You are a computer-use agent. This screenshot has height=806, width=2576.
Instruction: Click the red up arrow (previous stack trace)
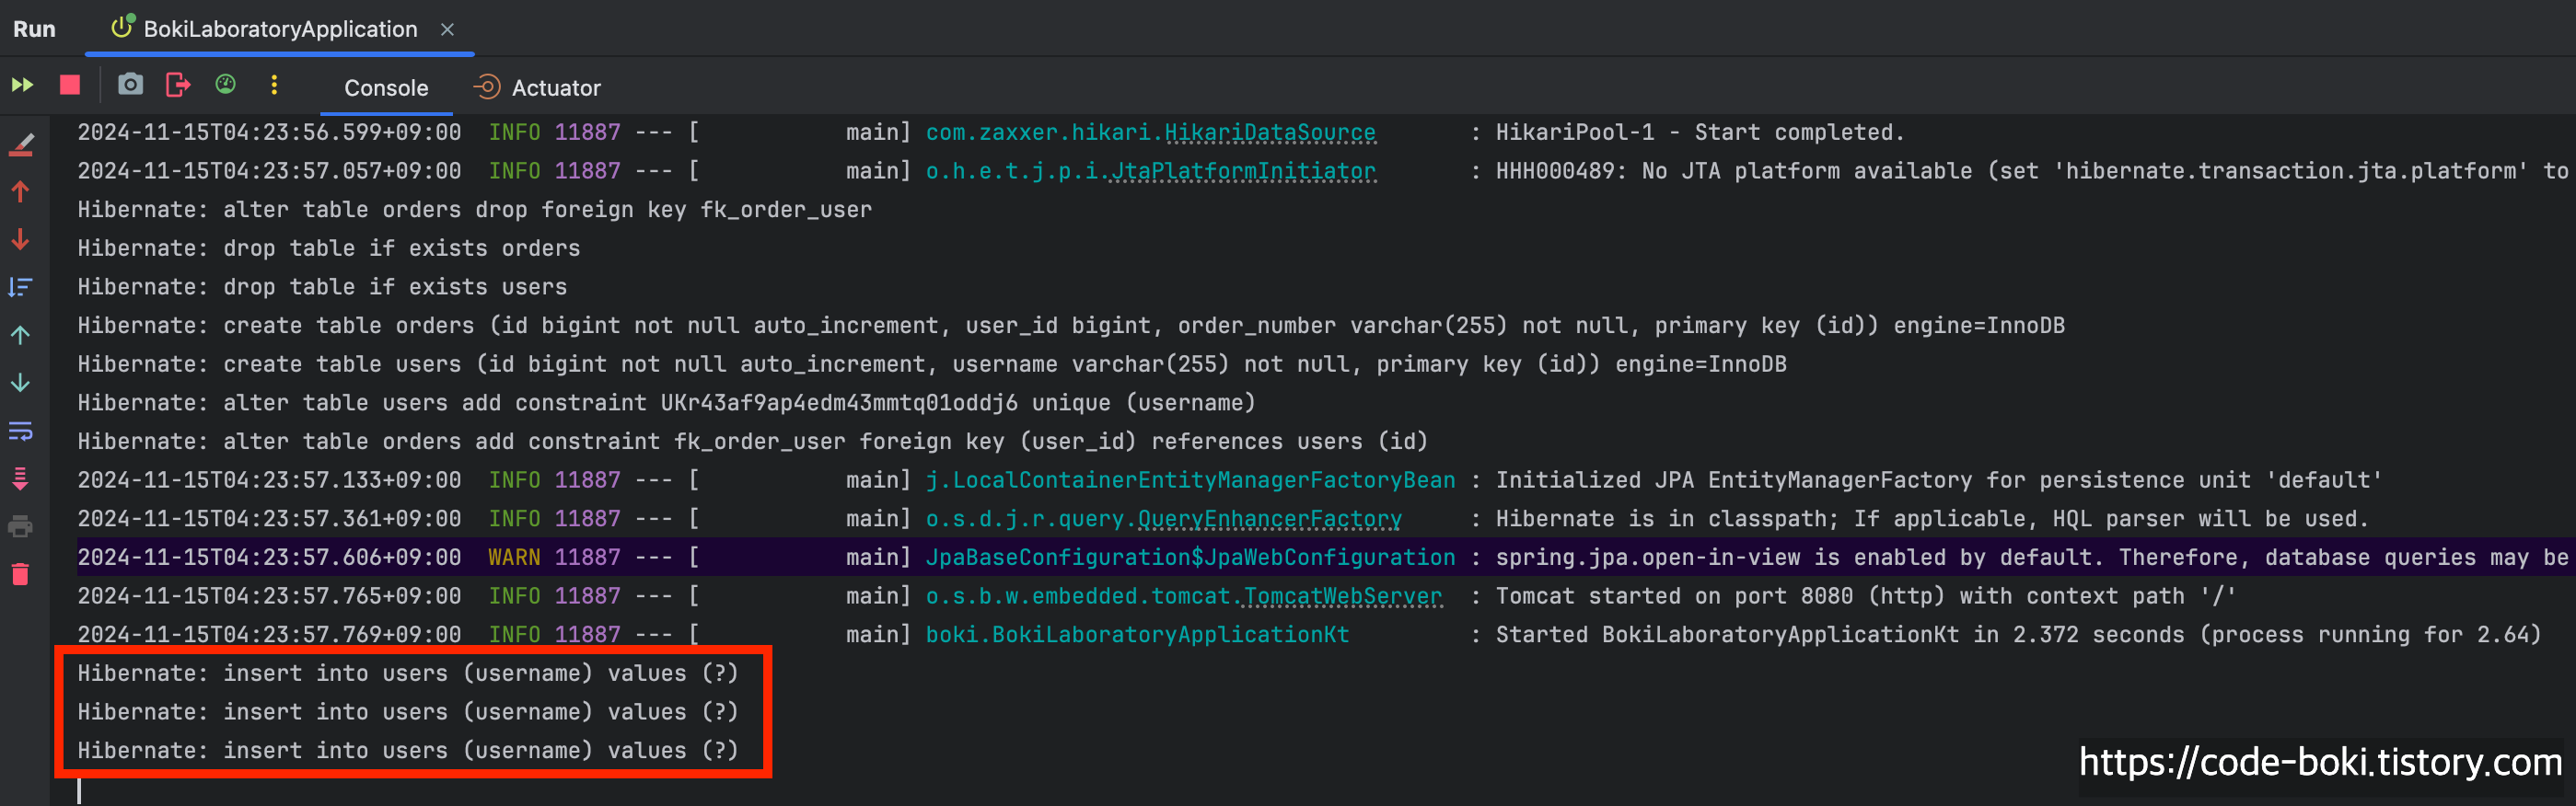coord(21,192)
